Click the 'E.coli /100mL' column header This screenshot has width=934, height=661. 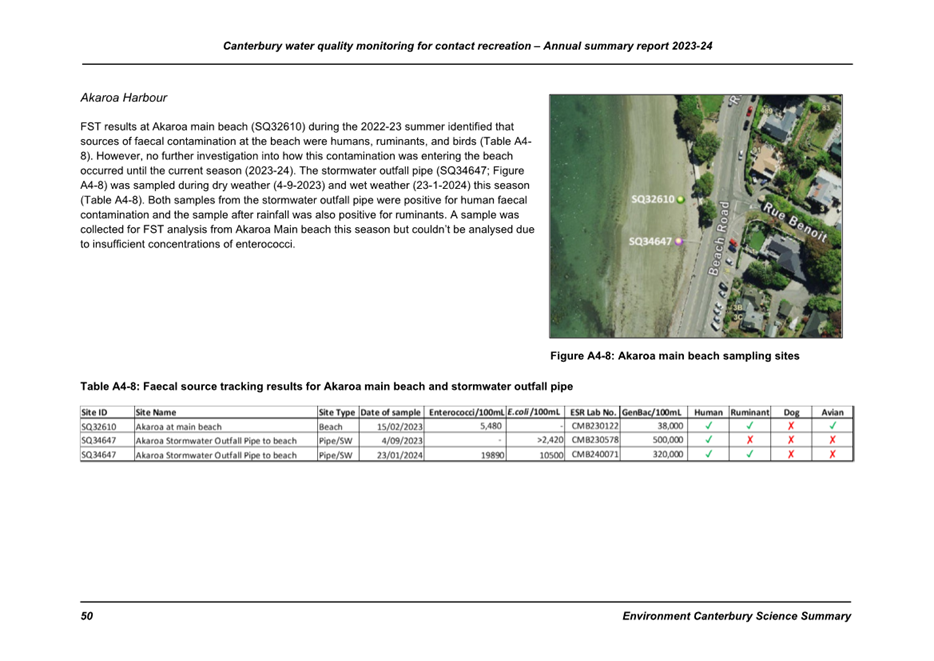click(x=534, y=412)
